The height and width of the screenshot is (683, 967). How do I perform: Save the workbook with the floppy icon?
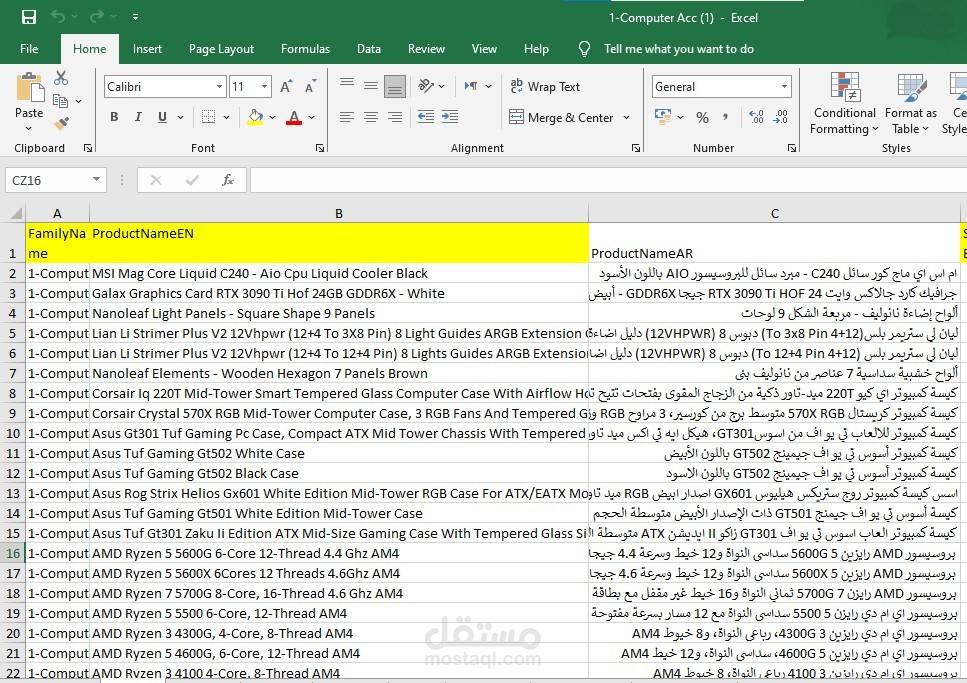[28, 17]
